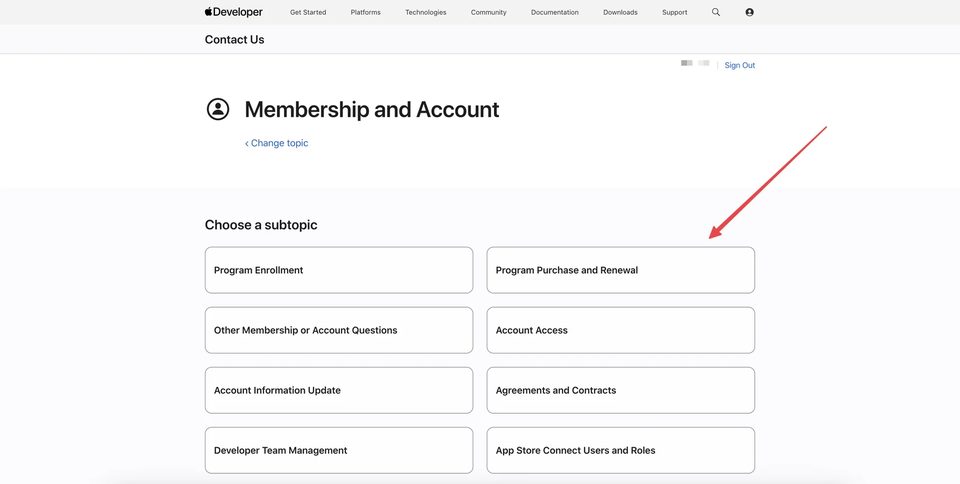960x484 pixels.
Task: Click the Change topic link
Action: pyautogui.click(x=277, y=143)
